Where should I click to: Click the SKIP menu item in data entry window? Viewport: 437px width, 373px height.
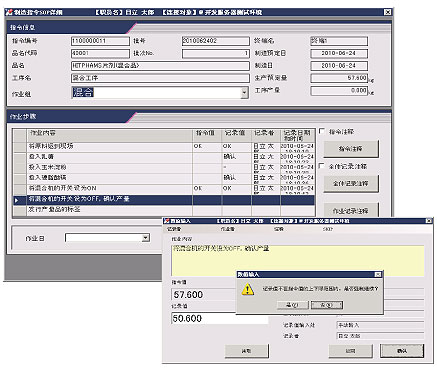[x=328, y=229]
